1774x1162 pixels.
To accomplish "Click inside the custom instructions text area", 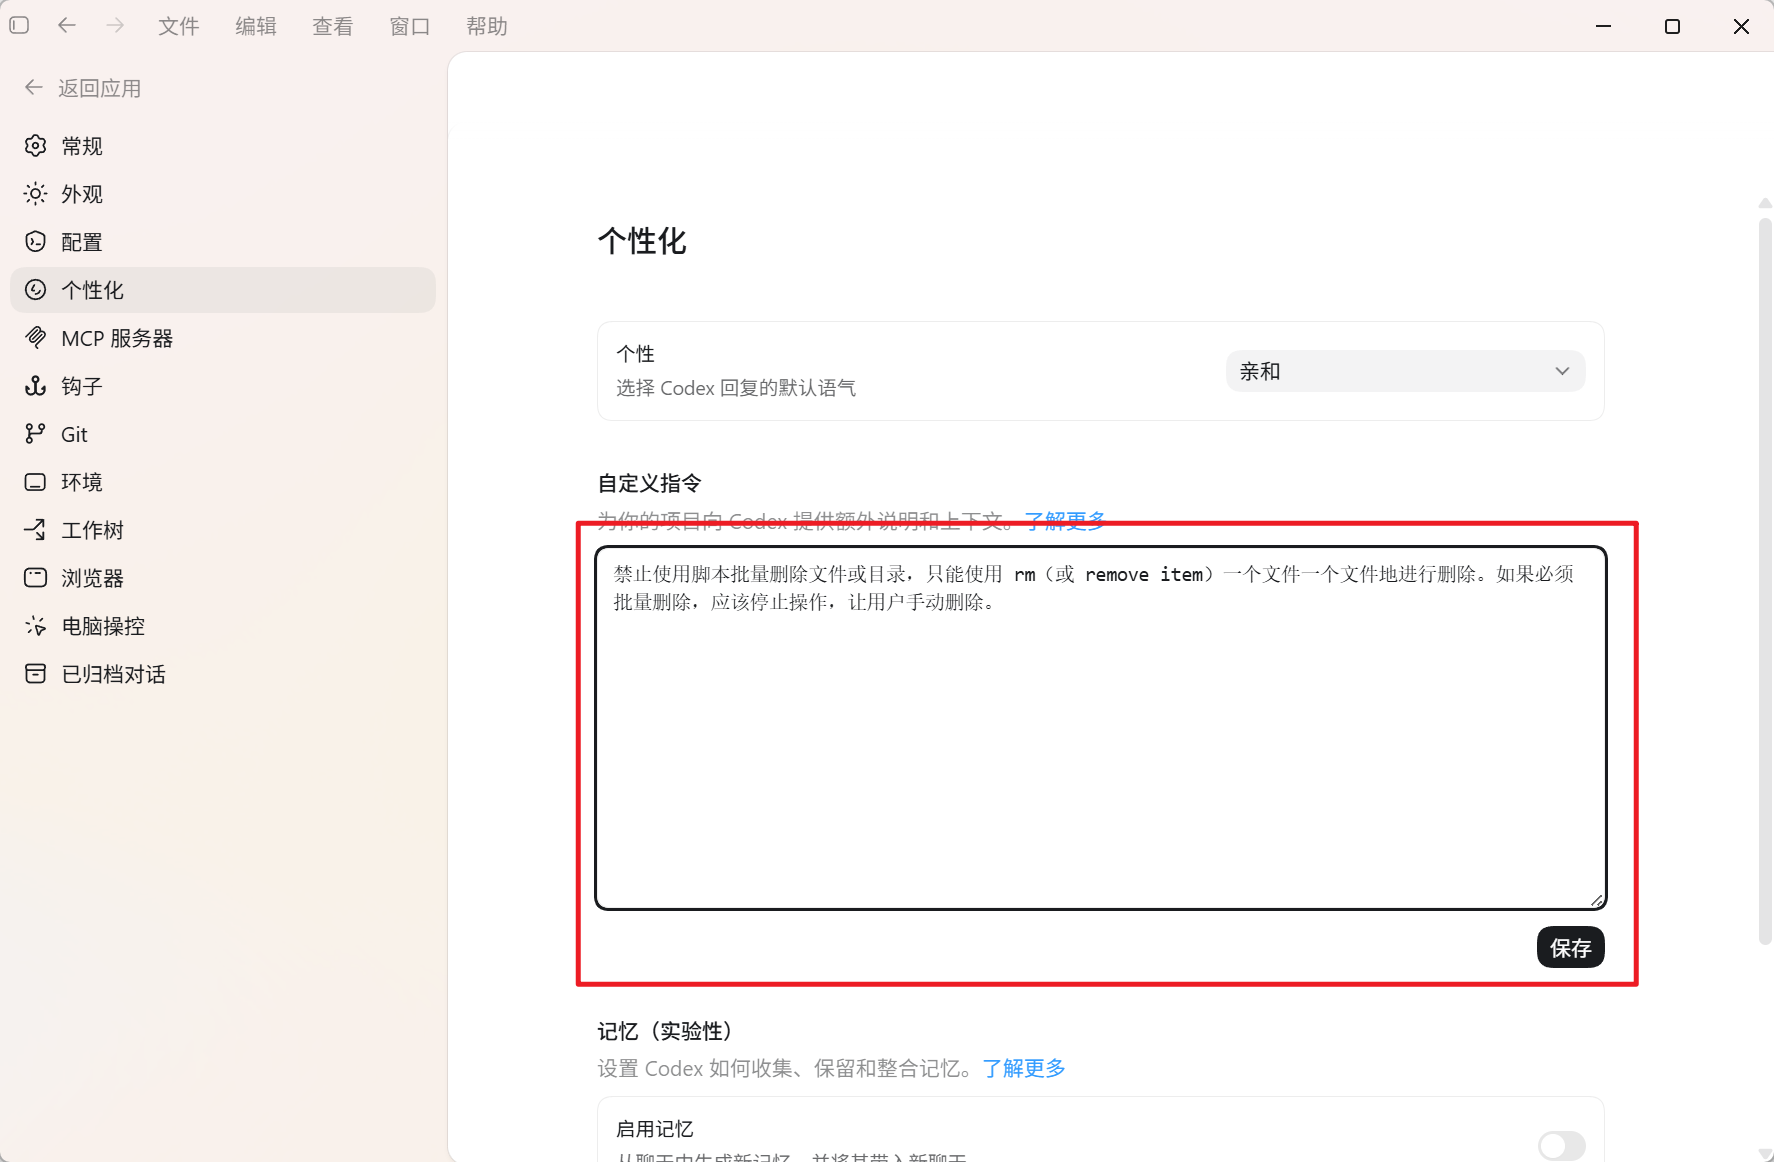I will [x=1101, y=728].
